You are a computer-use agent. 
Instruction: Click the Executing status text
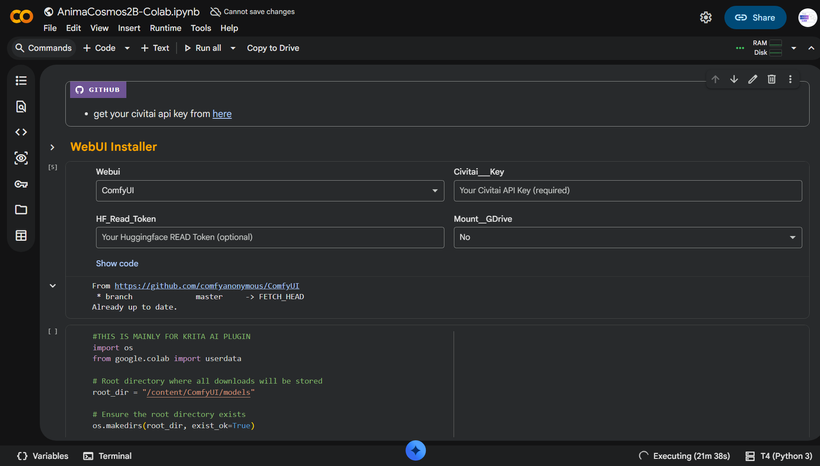click(691, 456)
